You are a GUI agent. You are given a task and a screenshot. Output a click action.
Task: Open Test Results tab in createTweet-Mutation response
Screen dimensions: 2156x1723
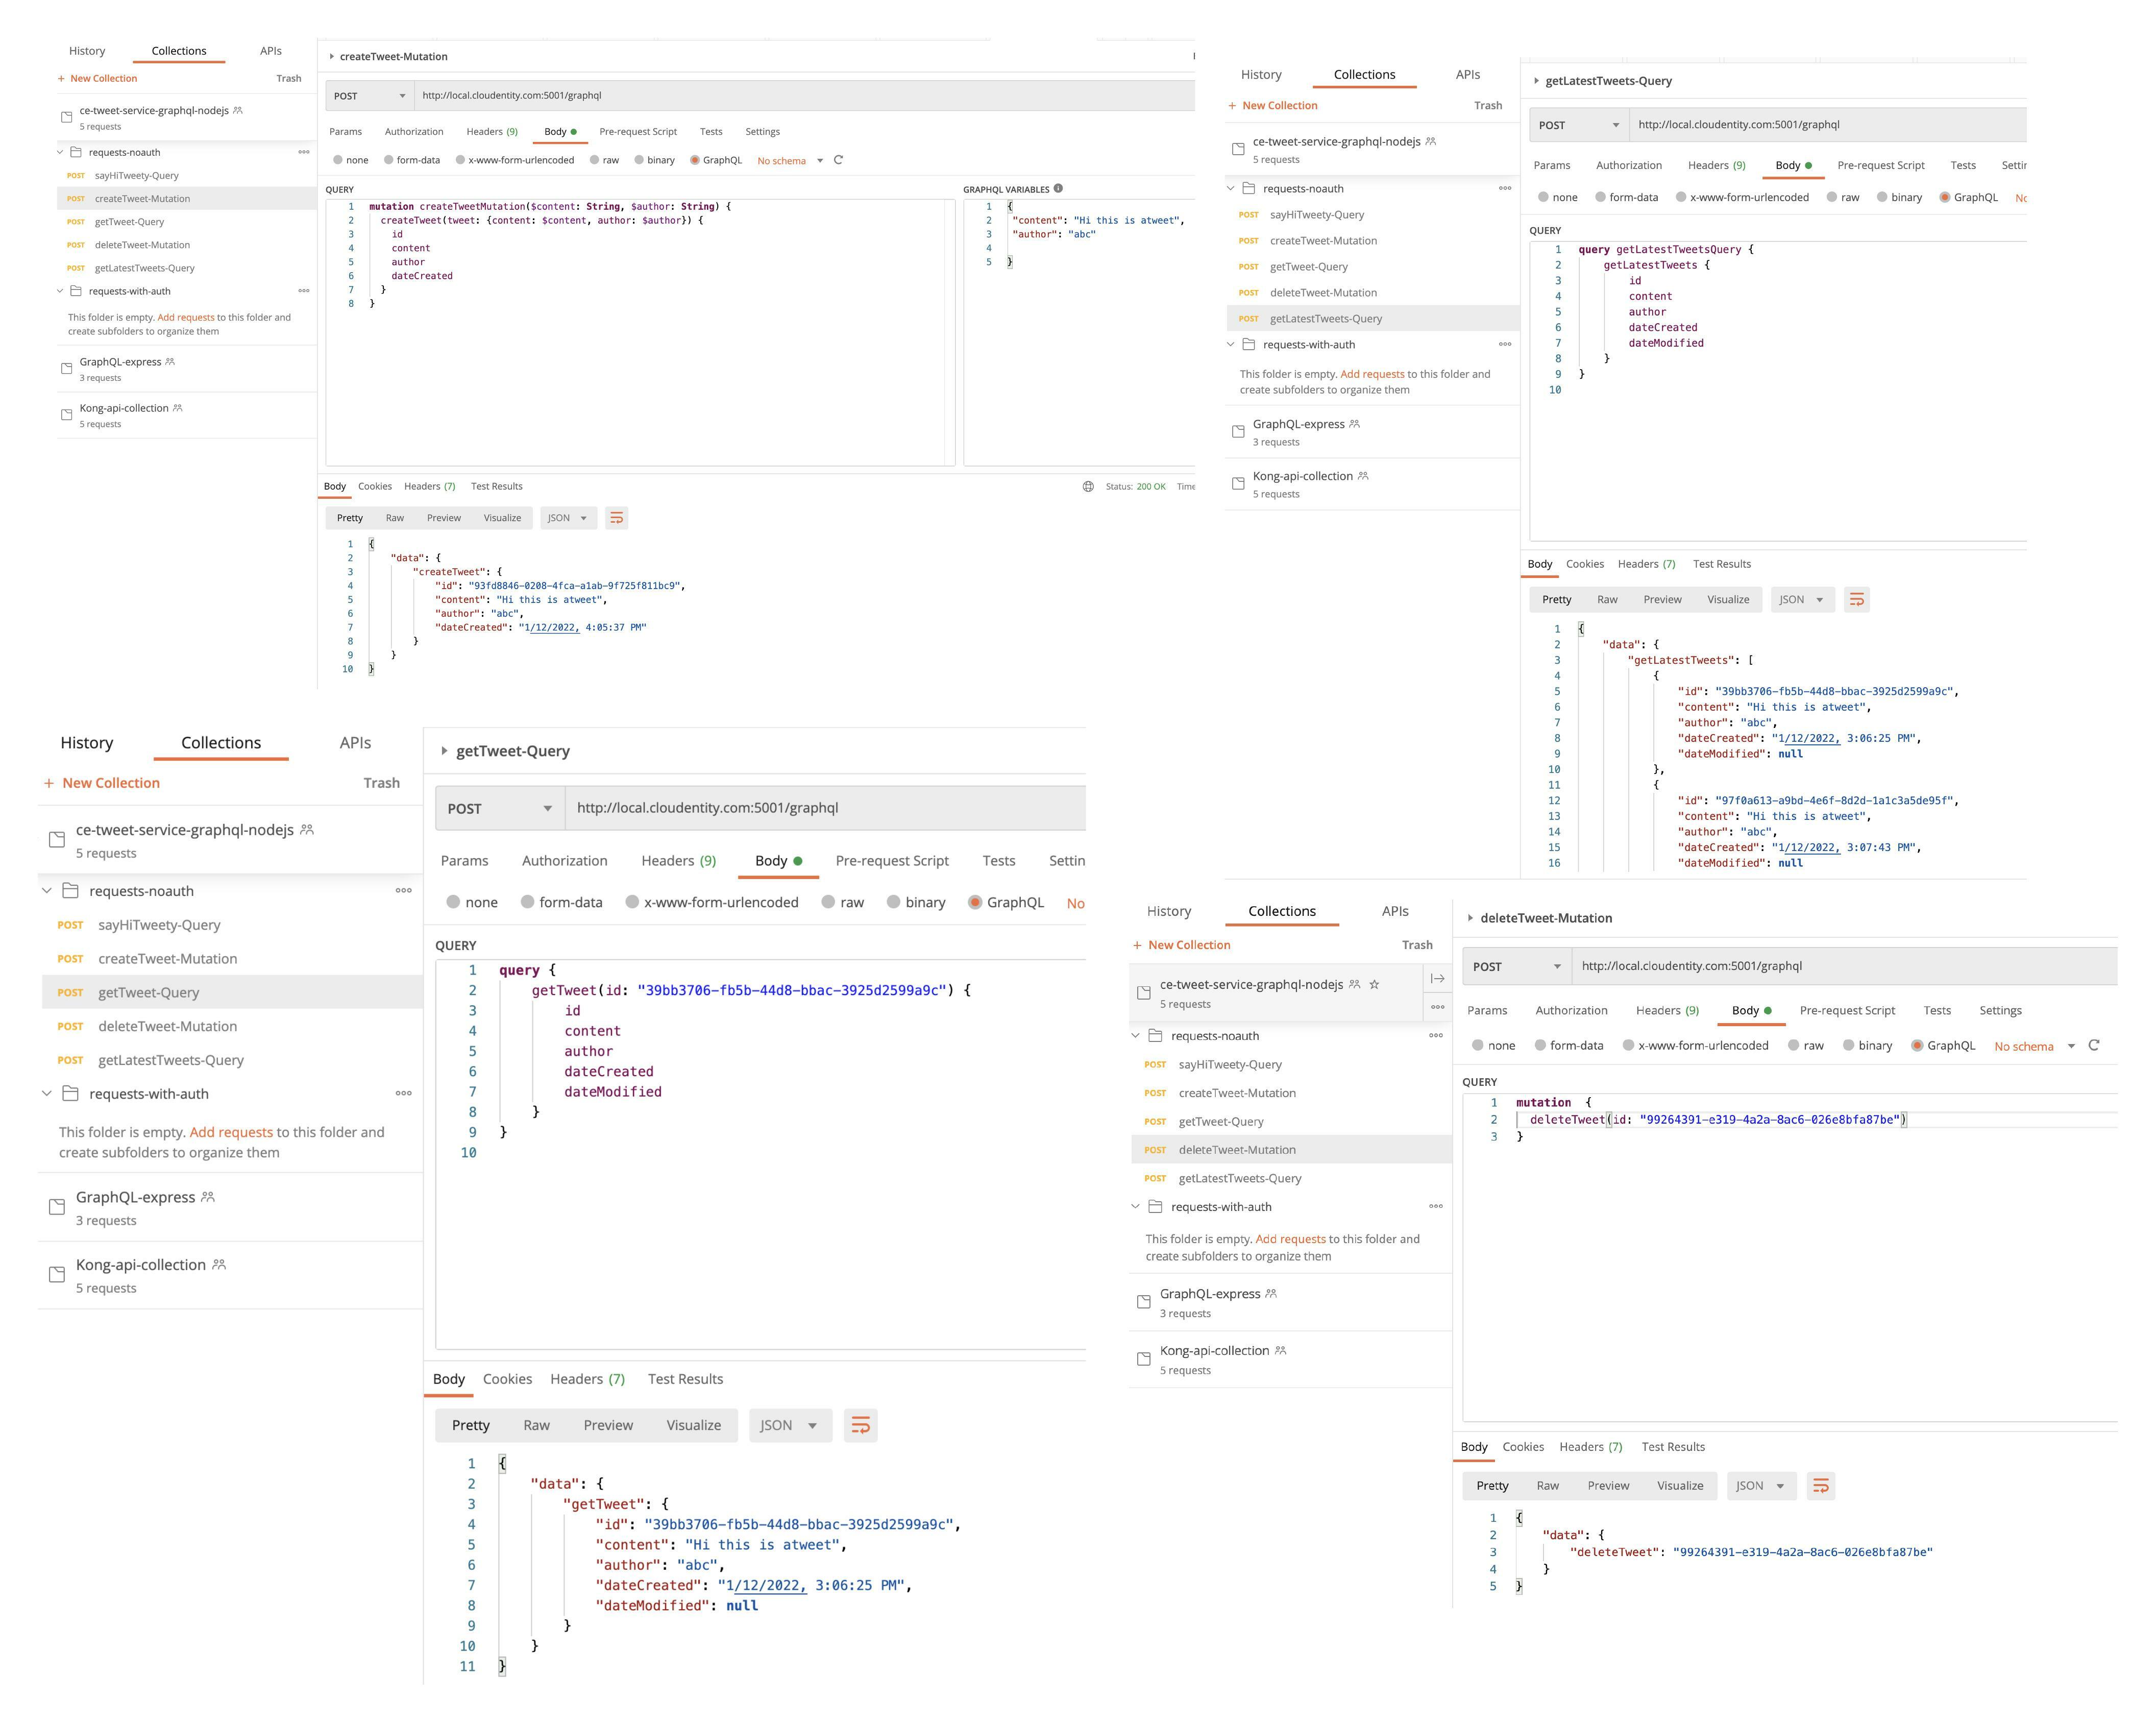pos(496,486)
